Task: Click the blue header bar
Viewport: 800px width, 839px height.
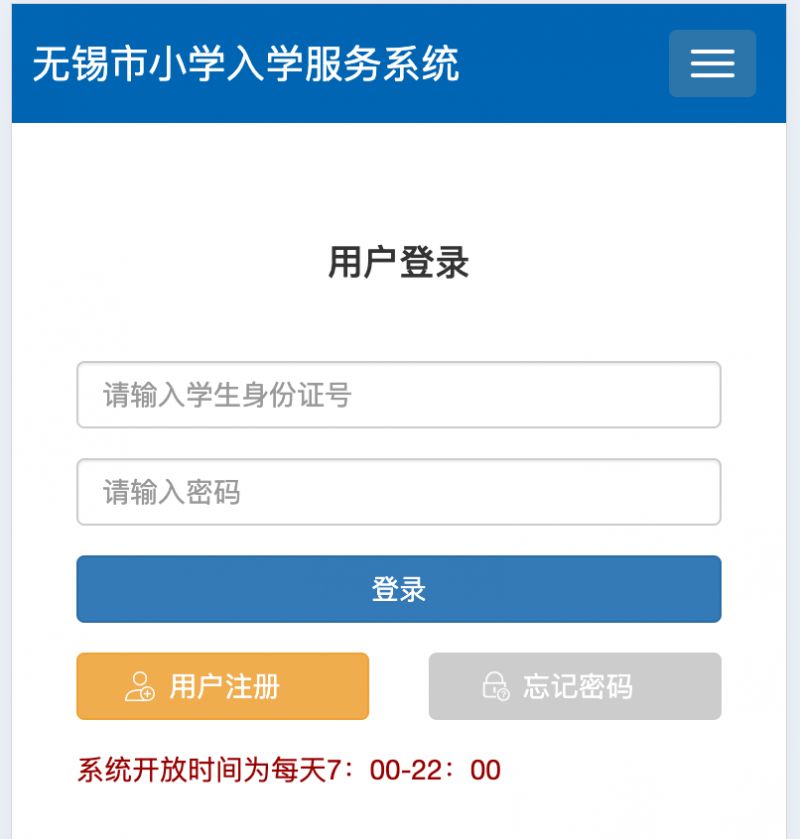Action: pyautogui.click(x=399, y=63)
